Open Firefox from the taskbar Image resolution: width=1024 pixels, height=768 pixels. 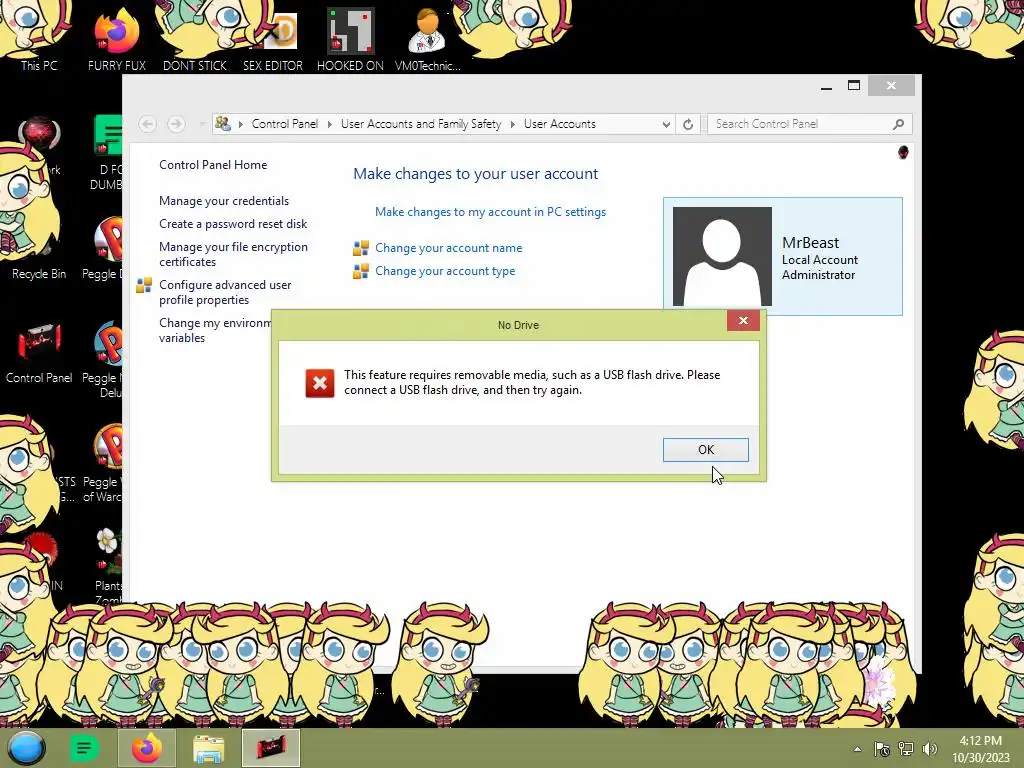click(147, 748)
